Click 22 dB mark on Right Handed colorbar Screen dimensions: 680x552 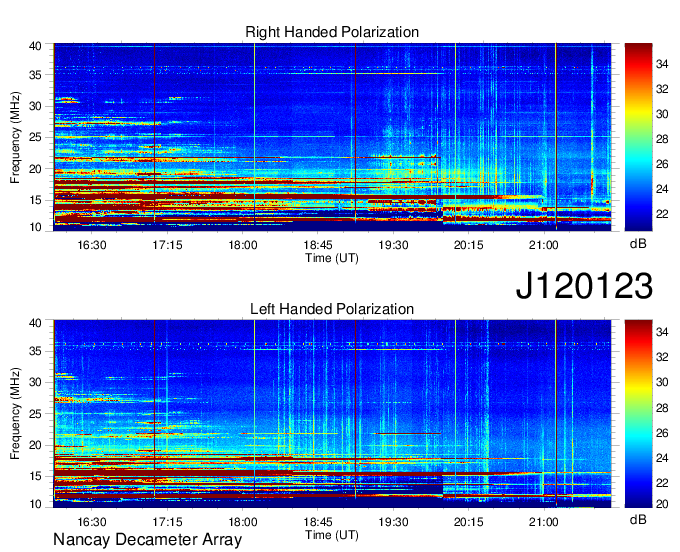(x=662, y=214)
